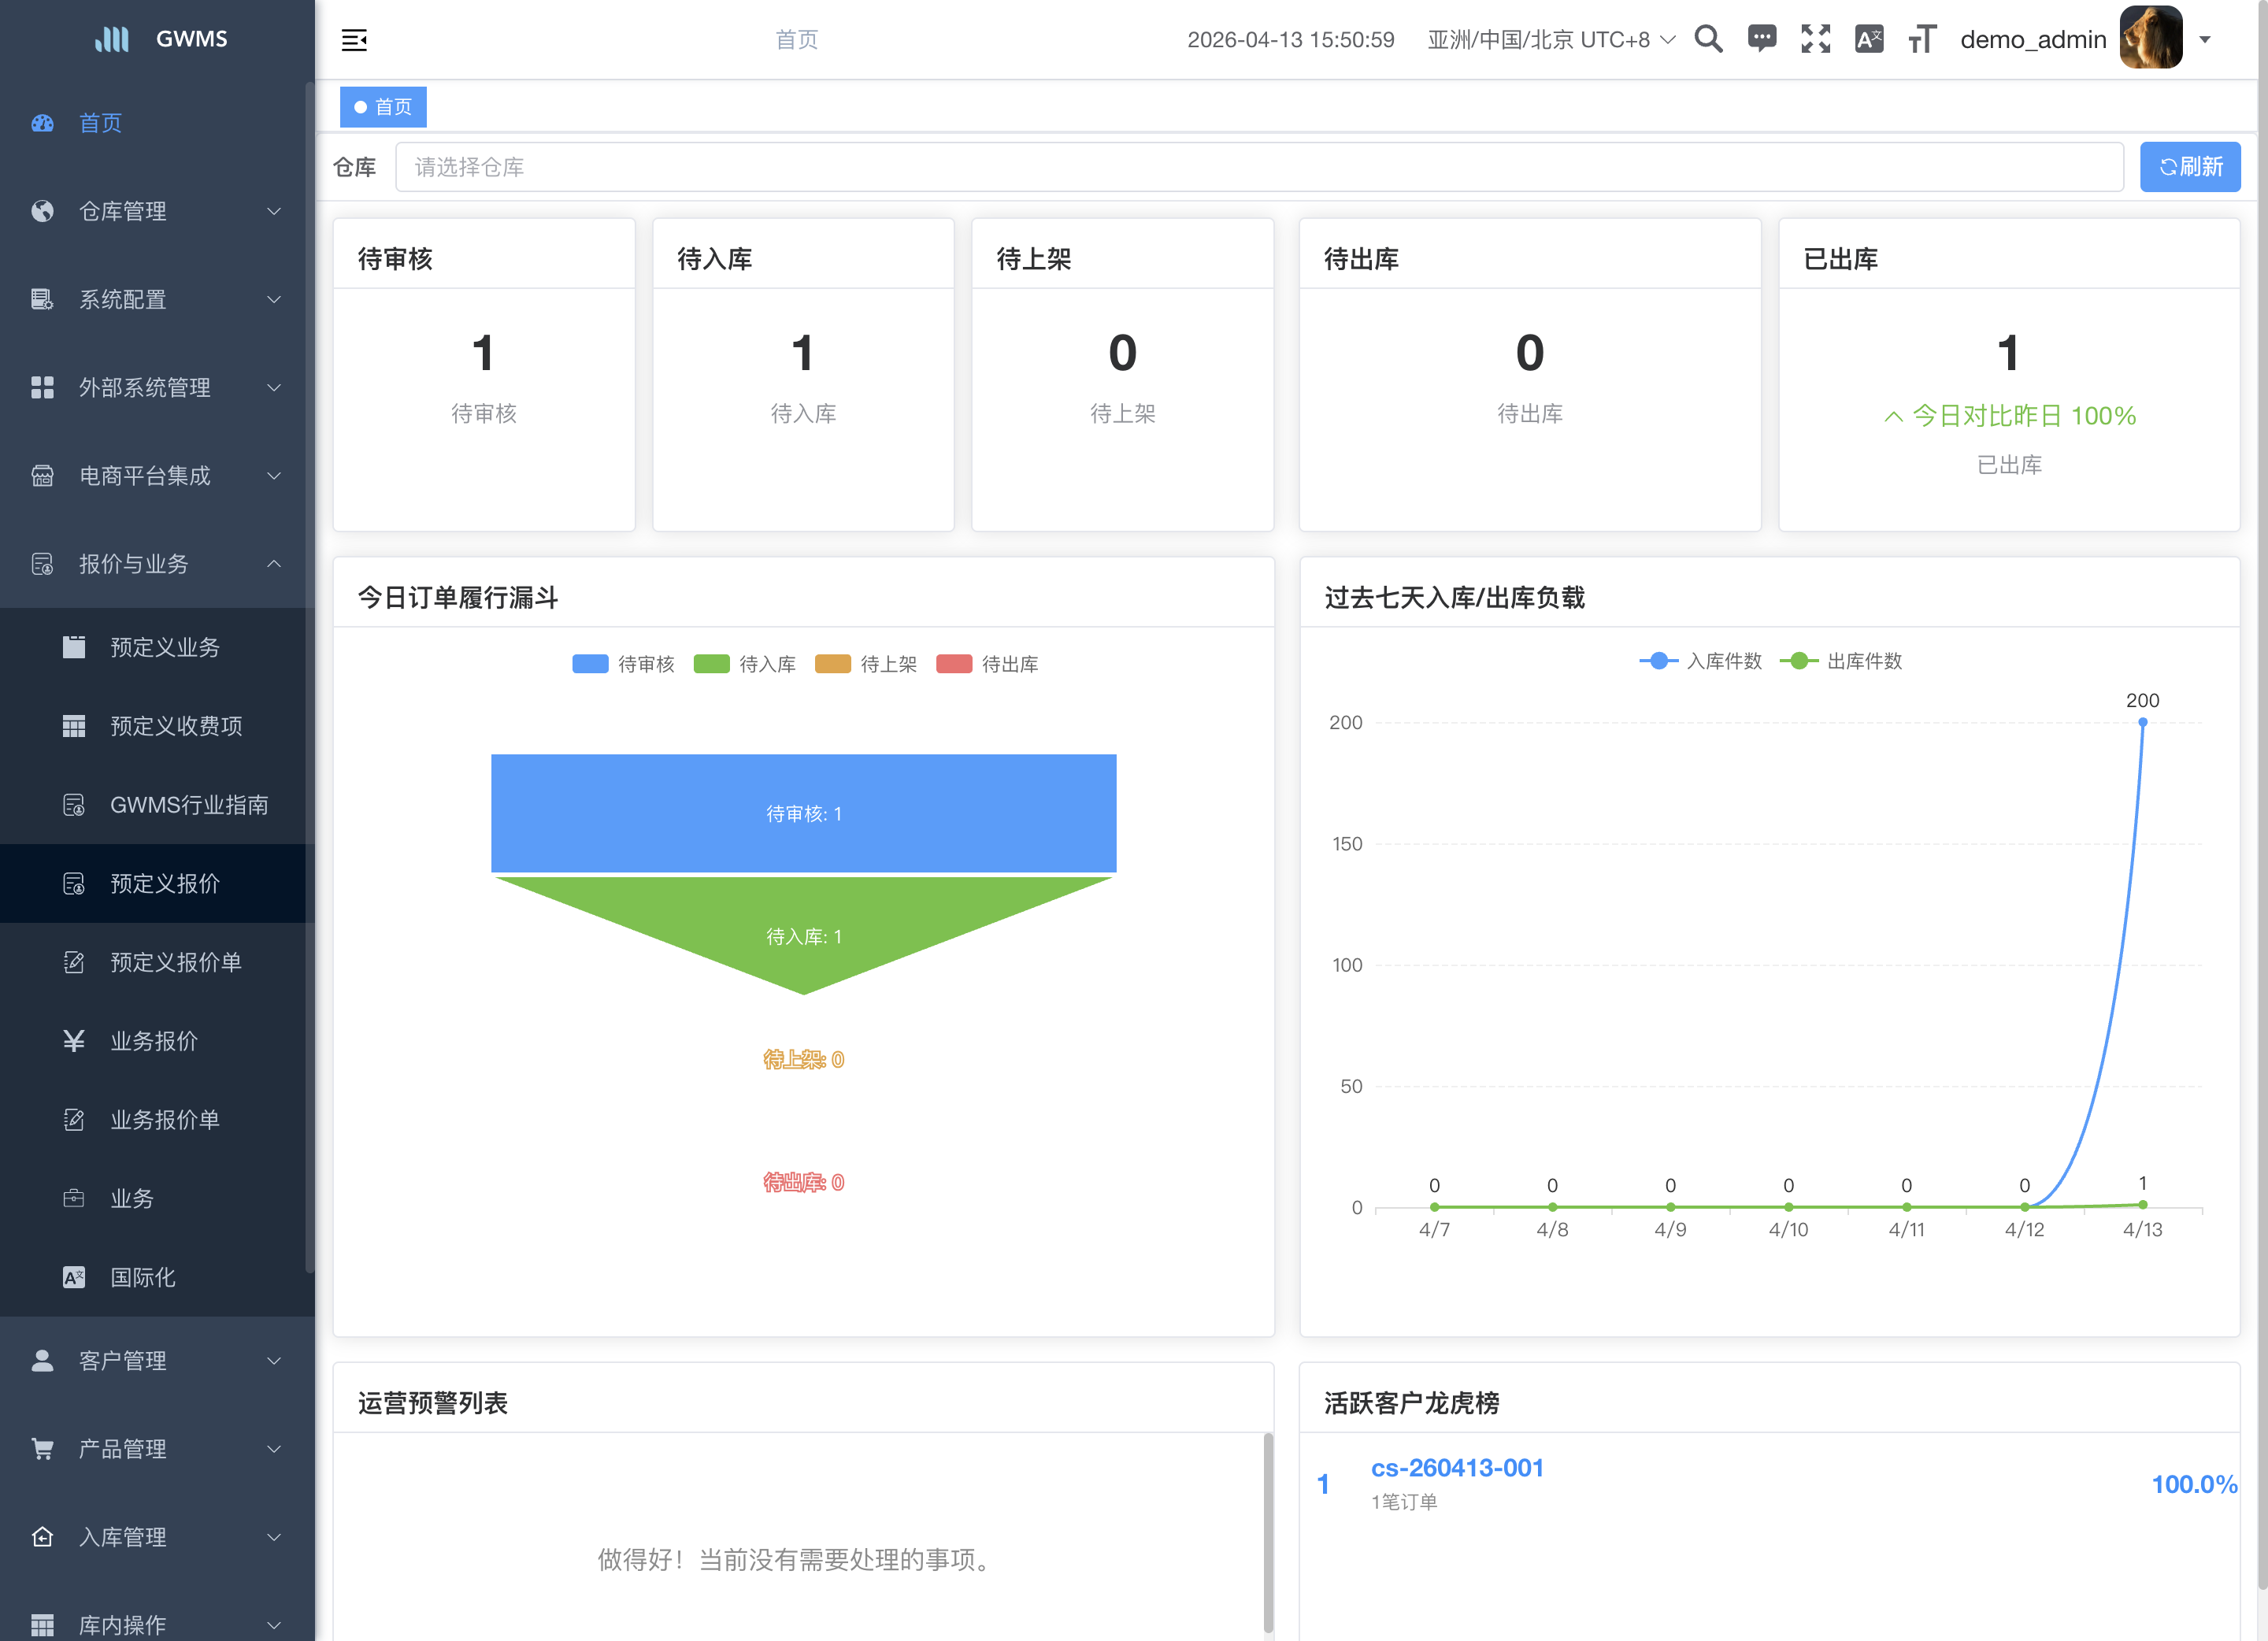The width and height of the screenshot is (2268, 1641).
Task: Click the 刷新 refresh button
Action: tap(2190, 167)
